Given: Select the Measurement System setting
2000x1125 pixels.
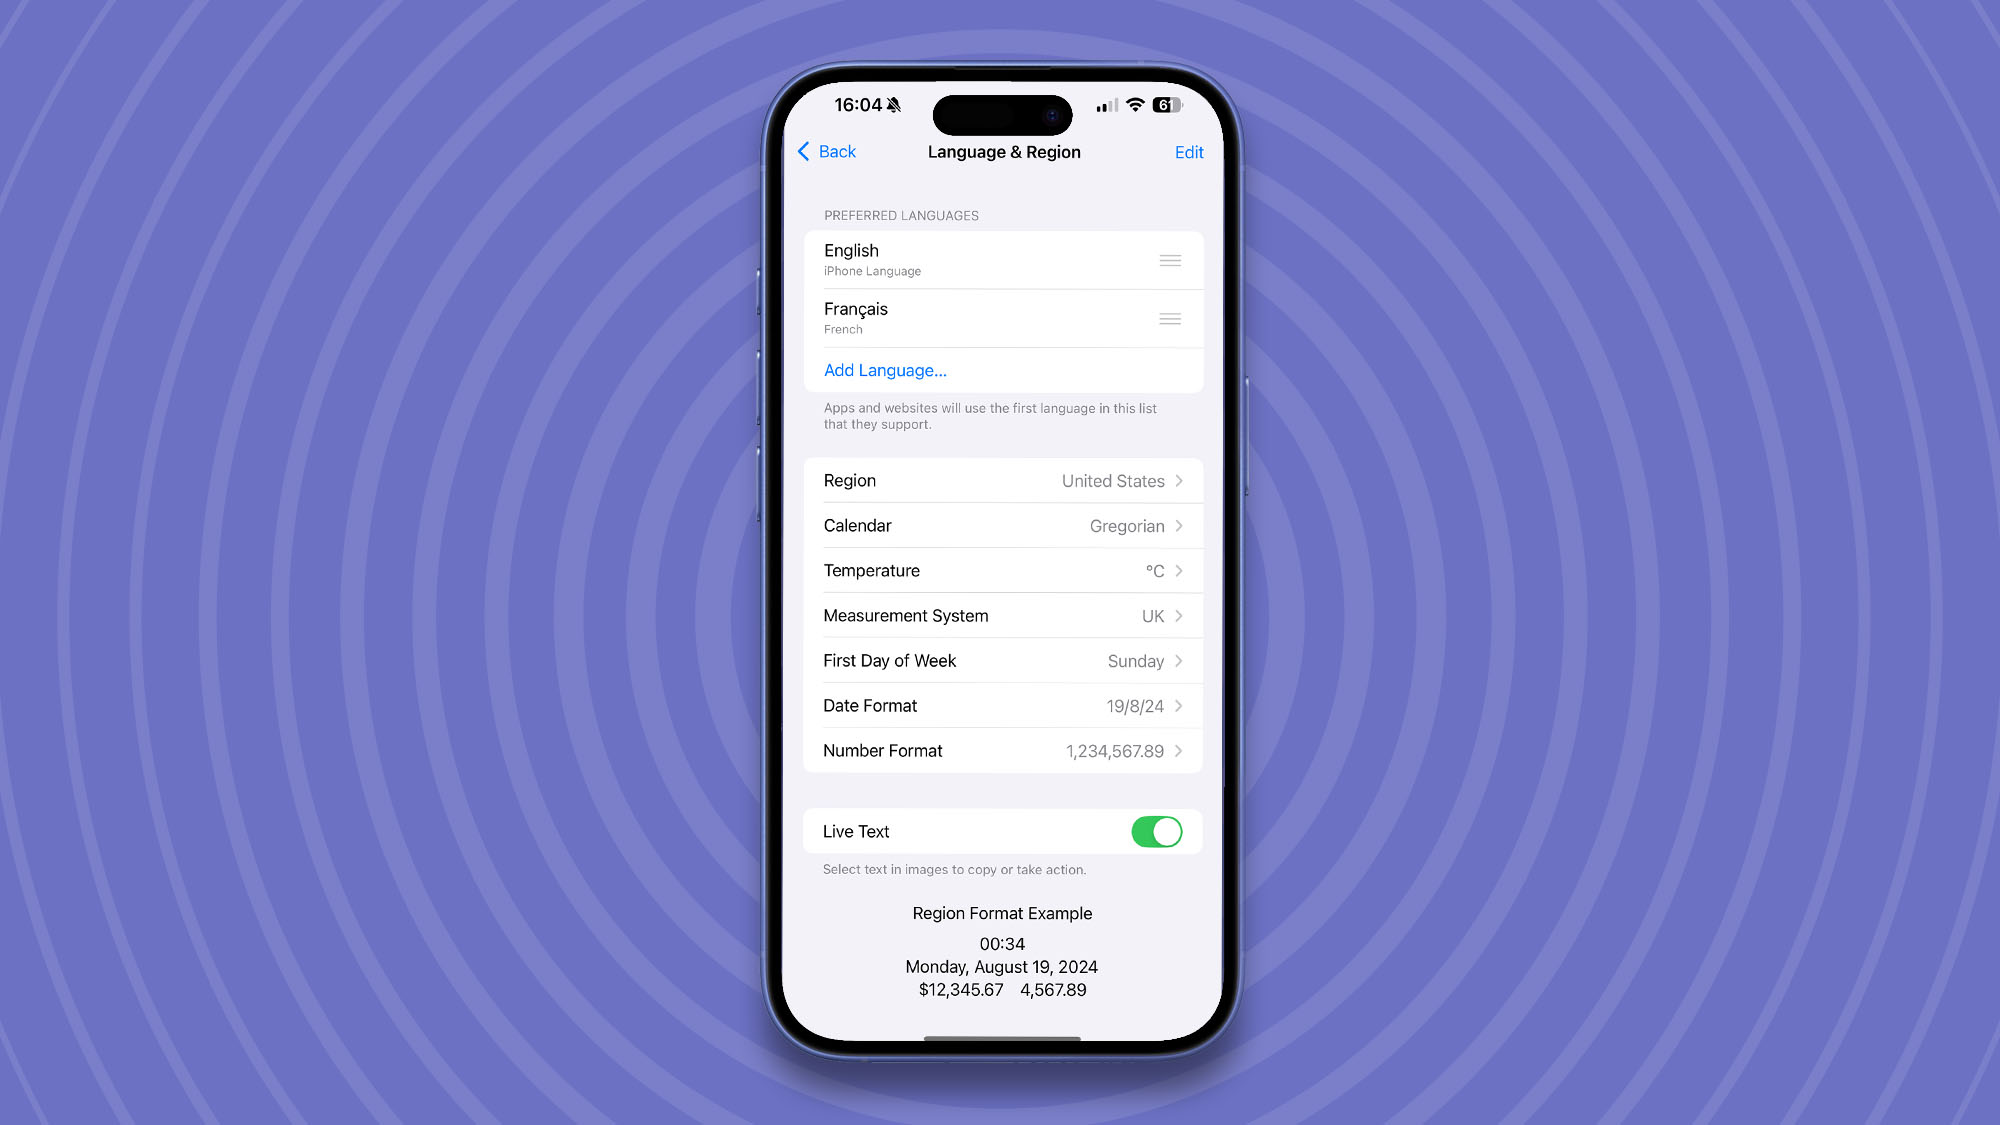Looking at the screenshot, I should 1001,615.
